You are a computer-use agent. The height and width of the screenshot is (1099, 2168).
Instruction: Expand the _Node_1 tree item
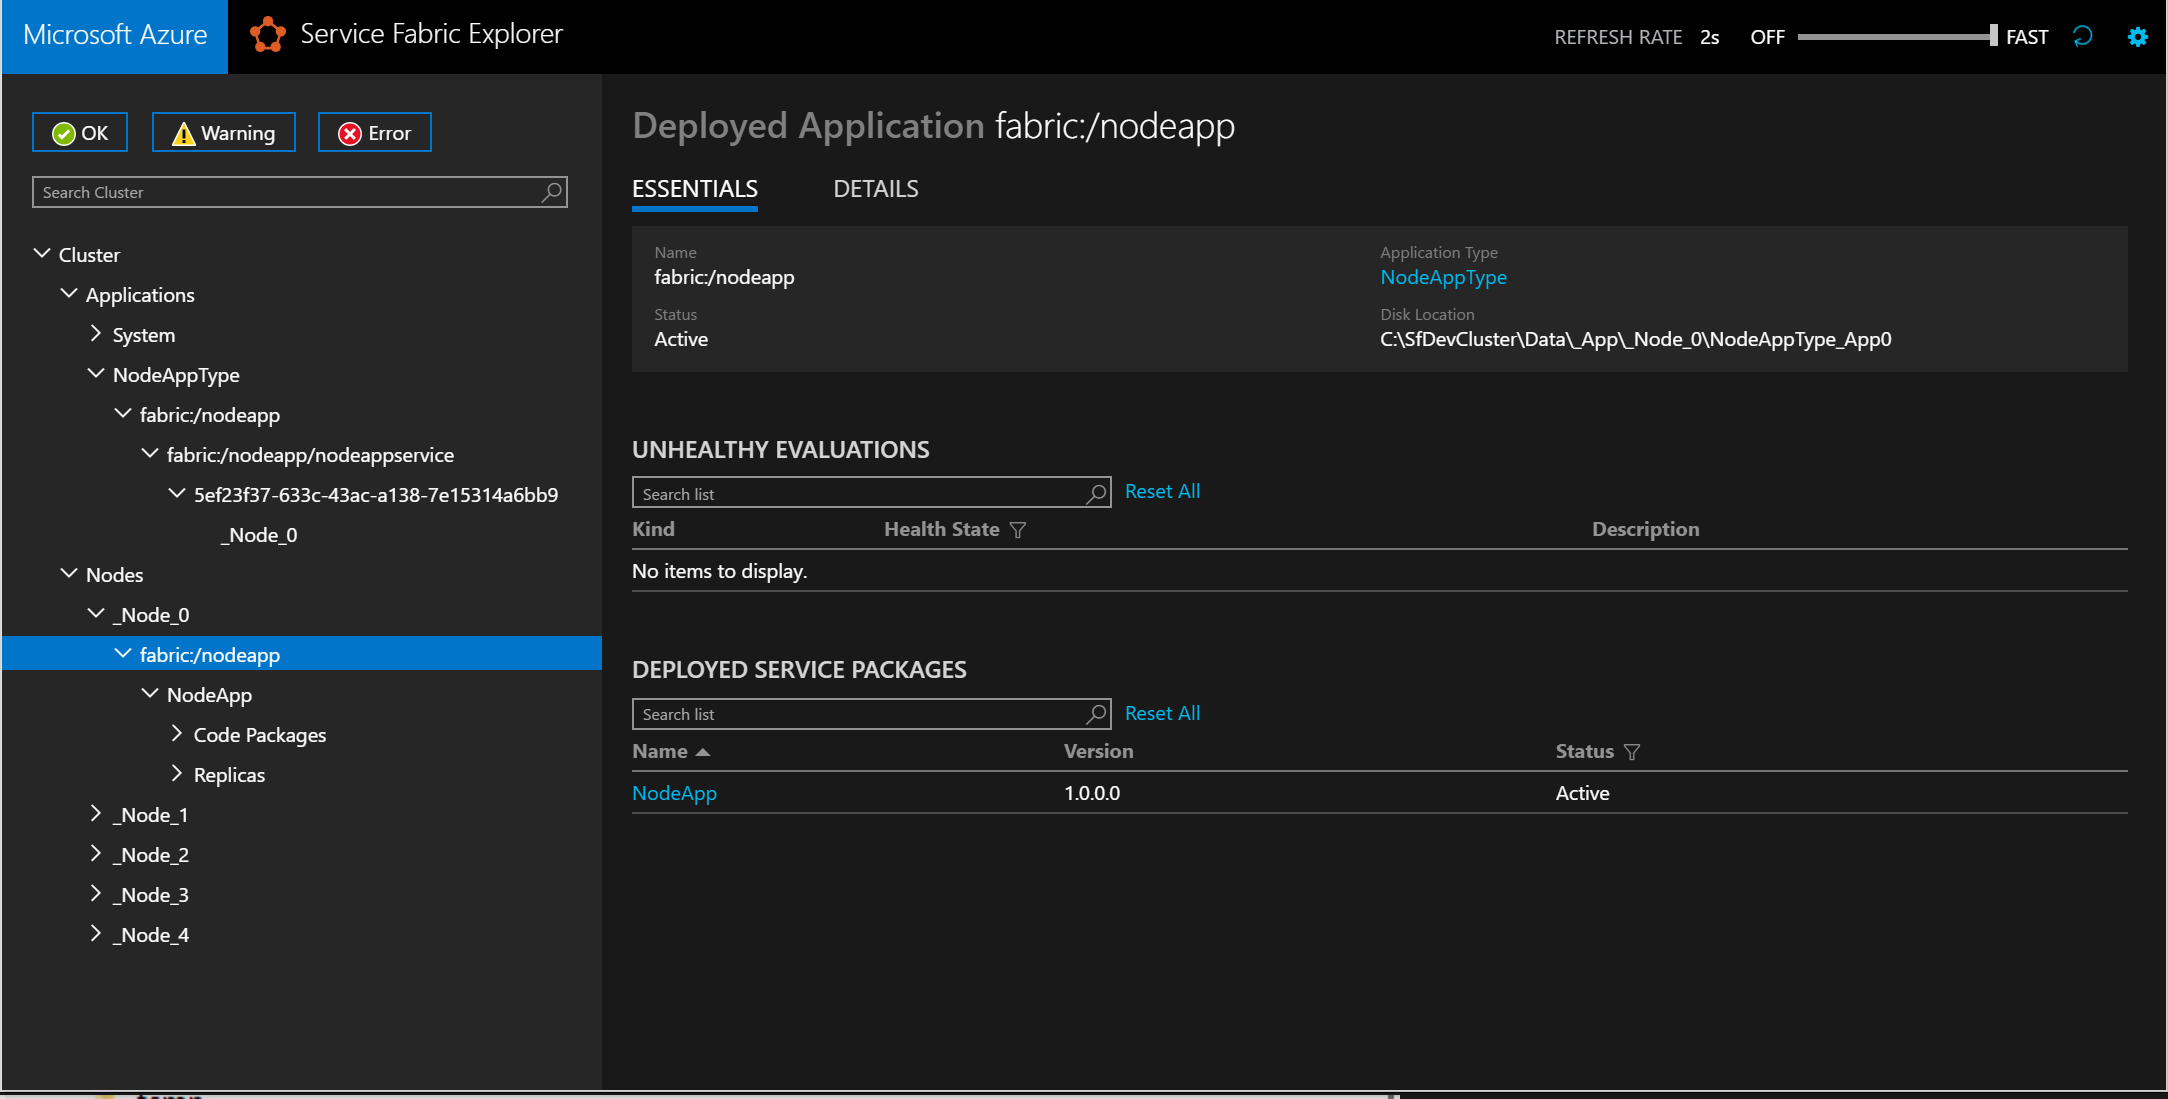point(95,813)
